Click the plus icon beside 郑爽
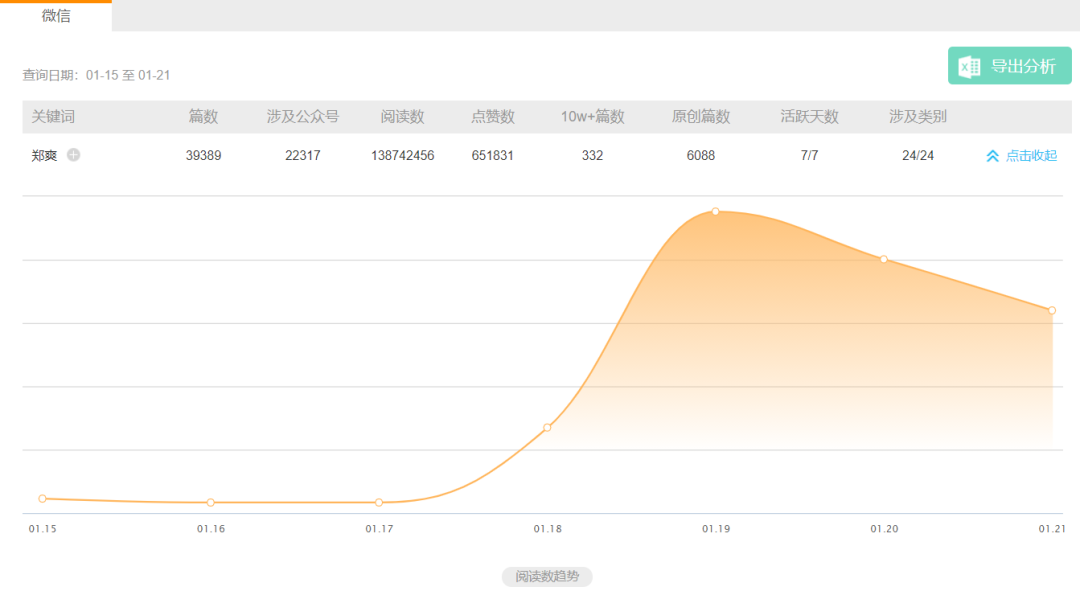This screenshot has height=591, width=1080. 73,155
